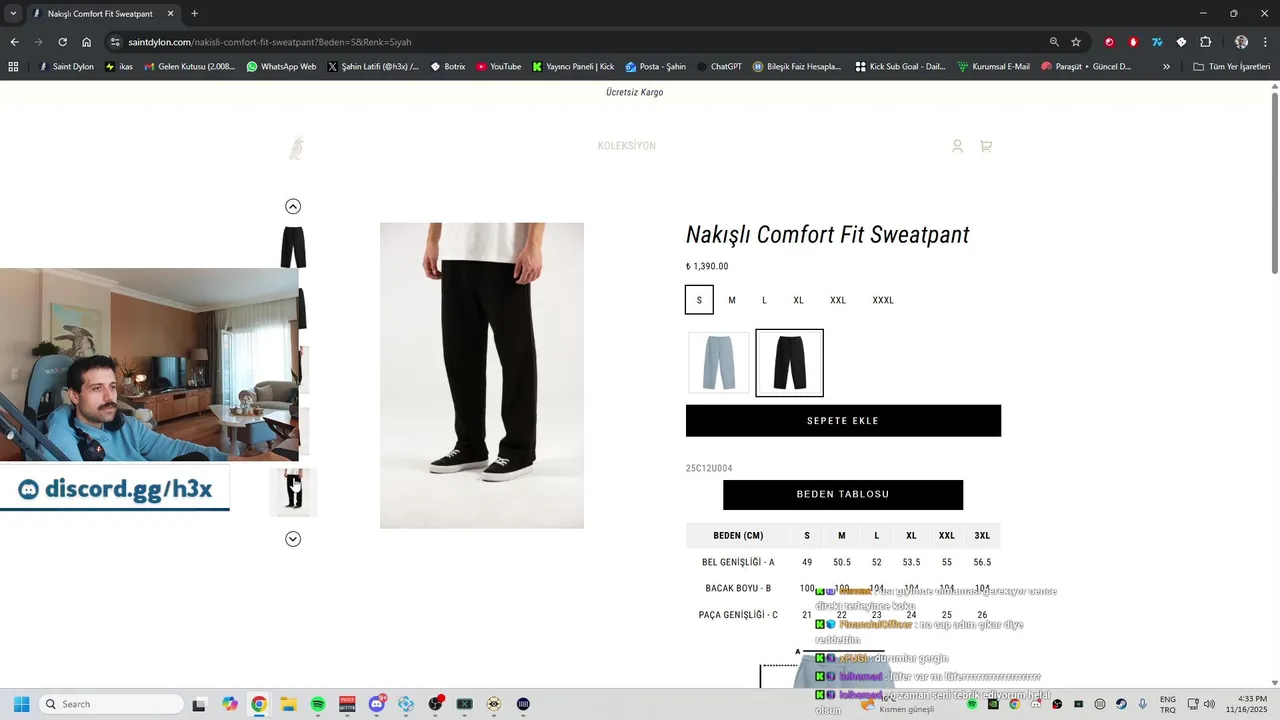
Task: Open the zoom magnifier icon in address bar
Action: pyautogui.click(x=1054, y=42)
